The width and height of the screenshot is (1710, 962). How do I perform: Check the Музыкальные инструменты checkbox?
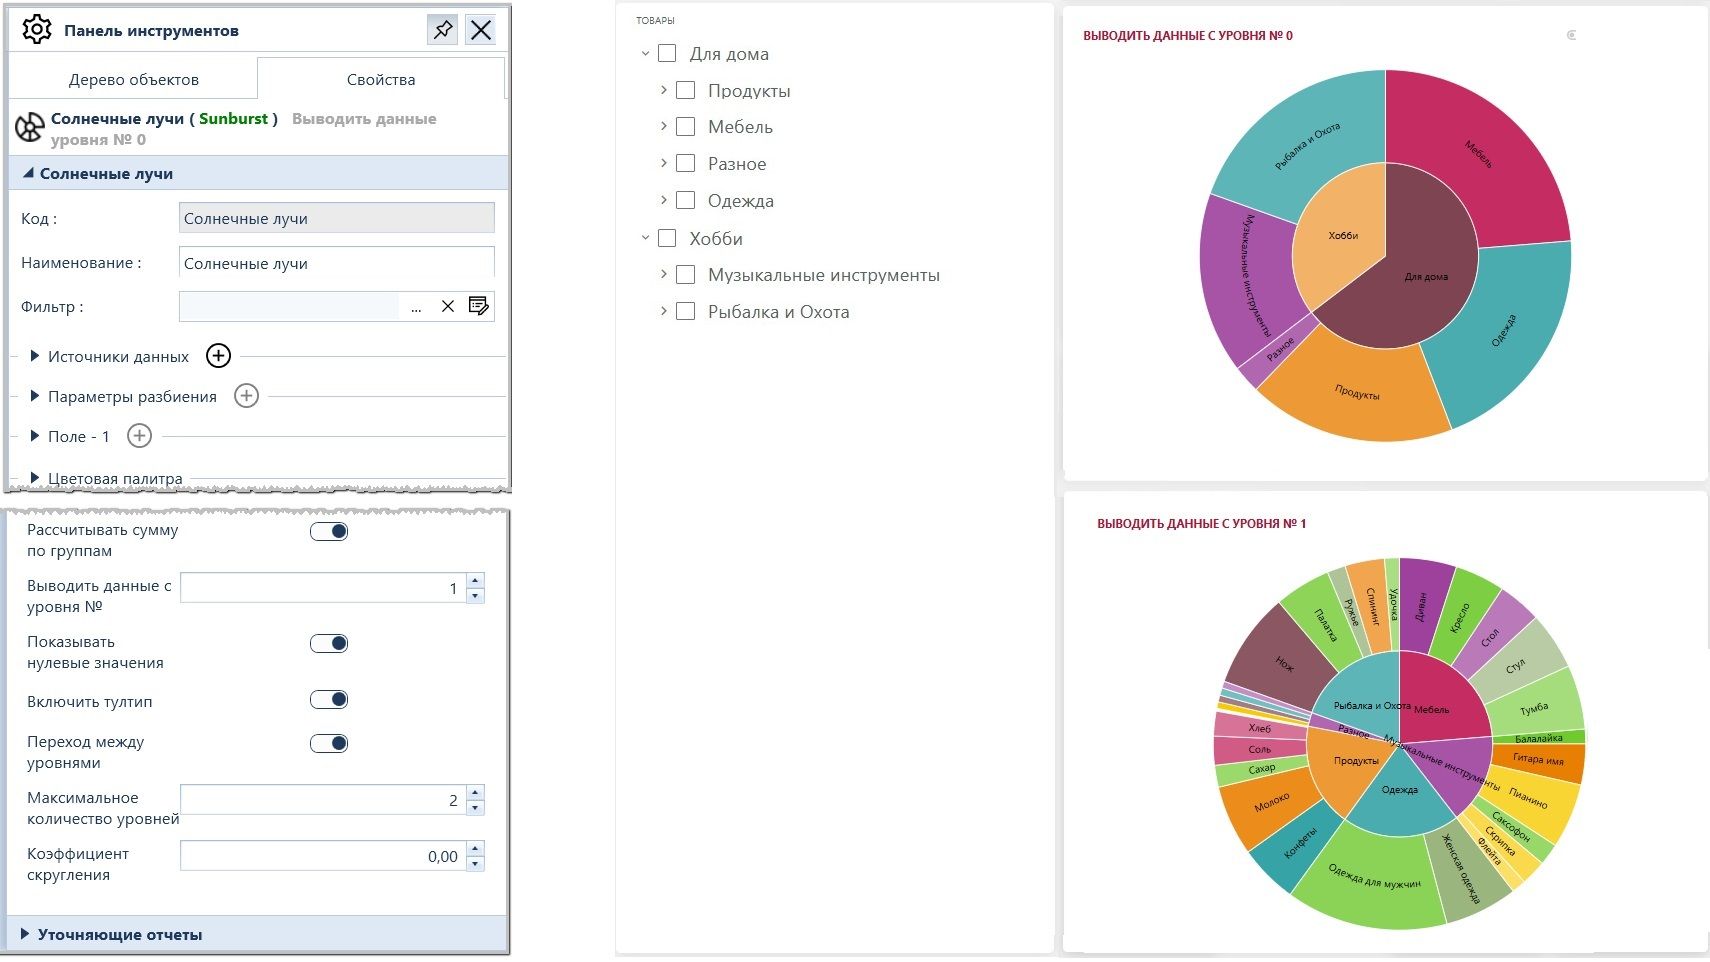(x=685, y=274)
